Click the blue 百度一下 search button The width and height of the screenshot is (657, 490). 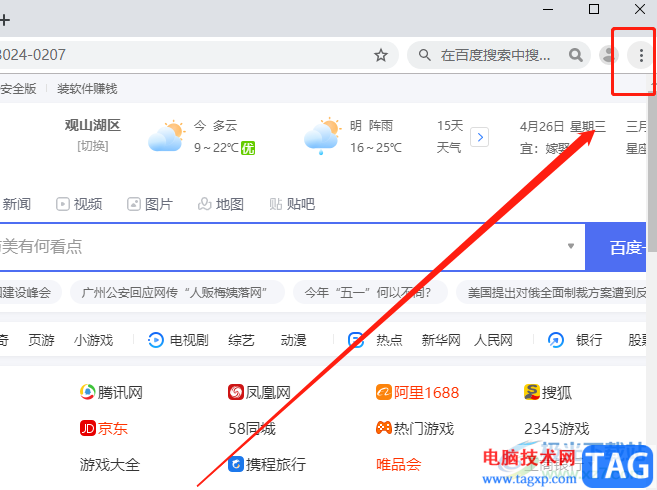tap(616, 247)
